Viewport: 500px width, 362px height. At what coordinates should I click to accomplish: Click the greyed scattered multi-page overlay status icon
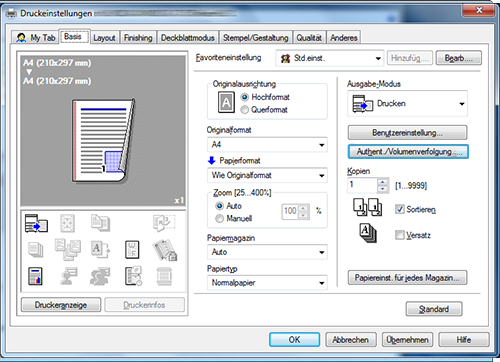[x=68, y=249]
